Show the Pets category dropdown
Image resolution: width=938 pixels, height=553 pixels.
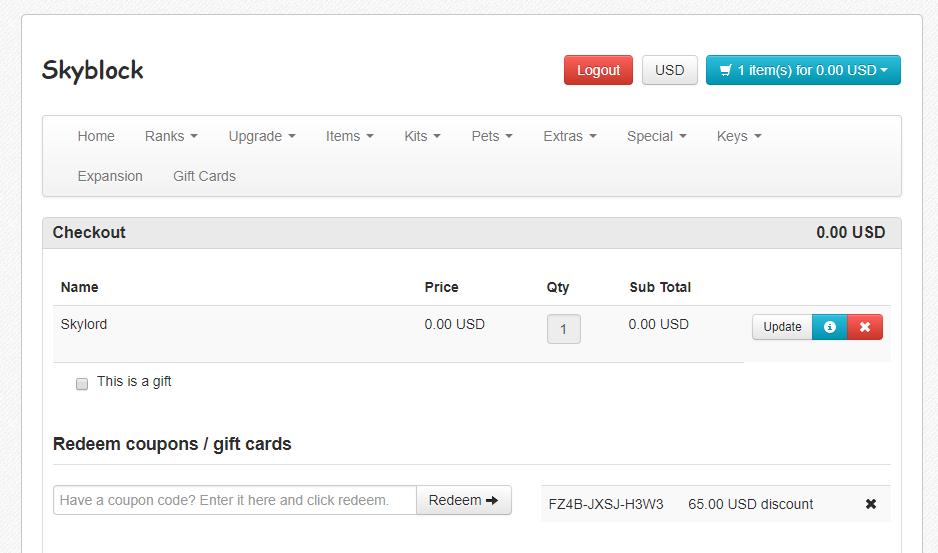(492, 136)
